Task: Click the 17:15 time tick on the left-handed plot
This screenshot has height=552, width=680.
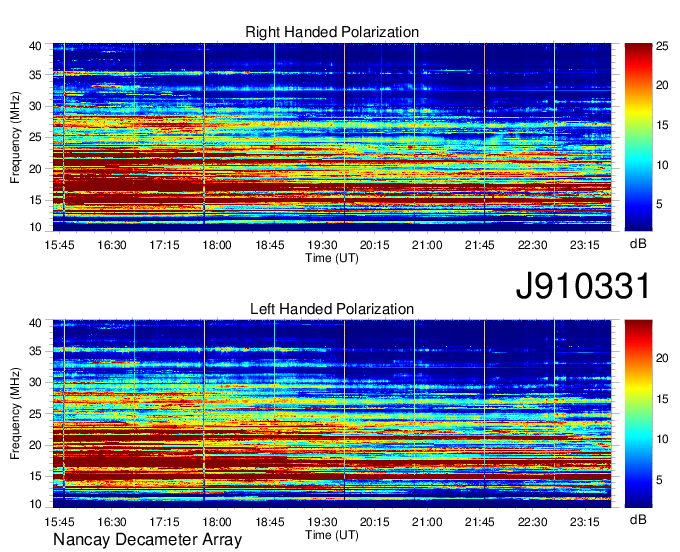Action: tap(164, 522)
